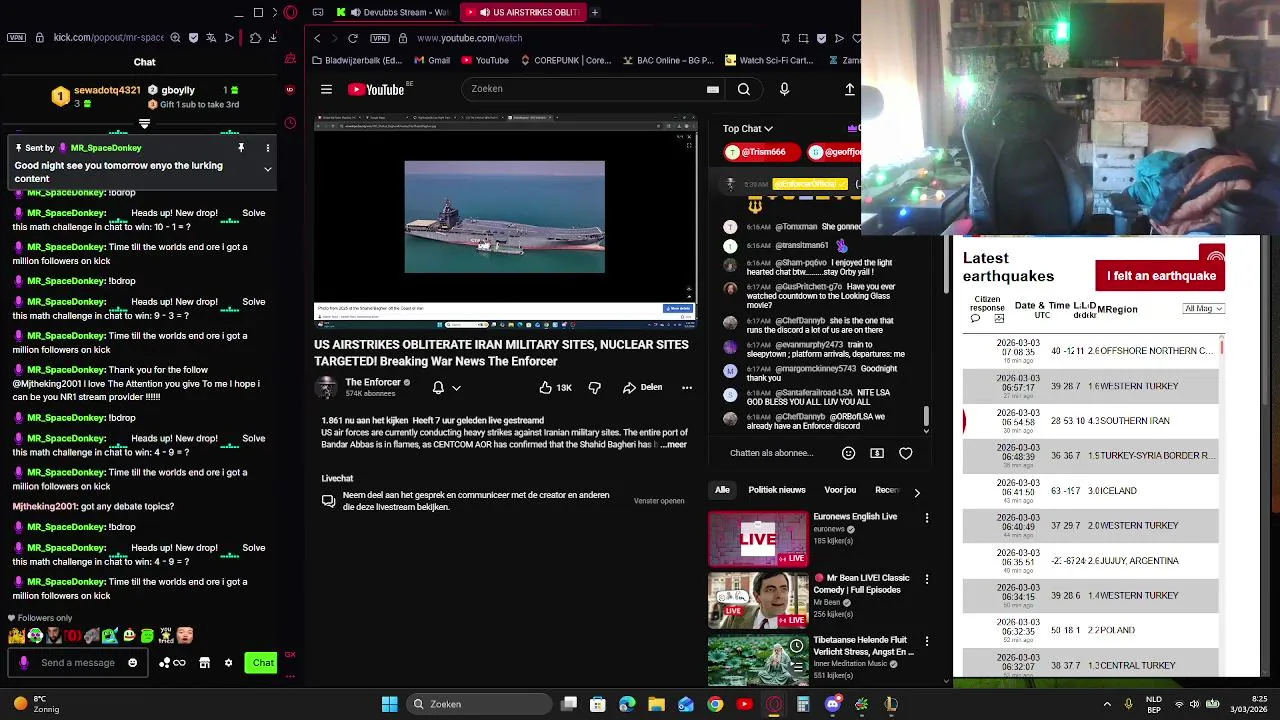Screen dimensions: 1280x720
Task: Open Windows Start menu
Action: (389, 704)
